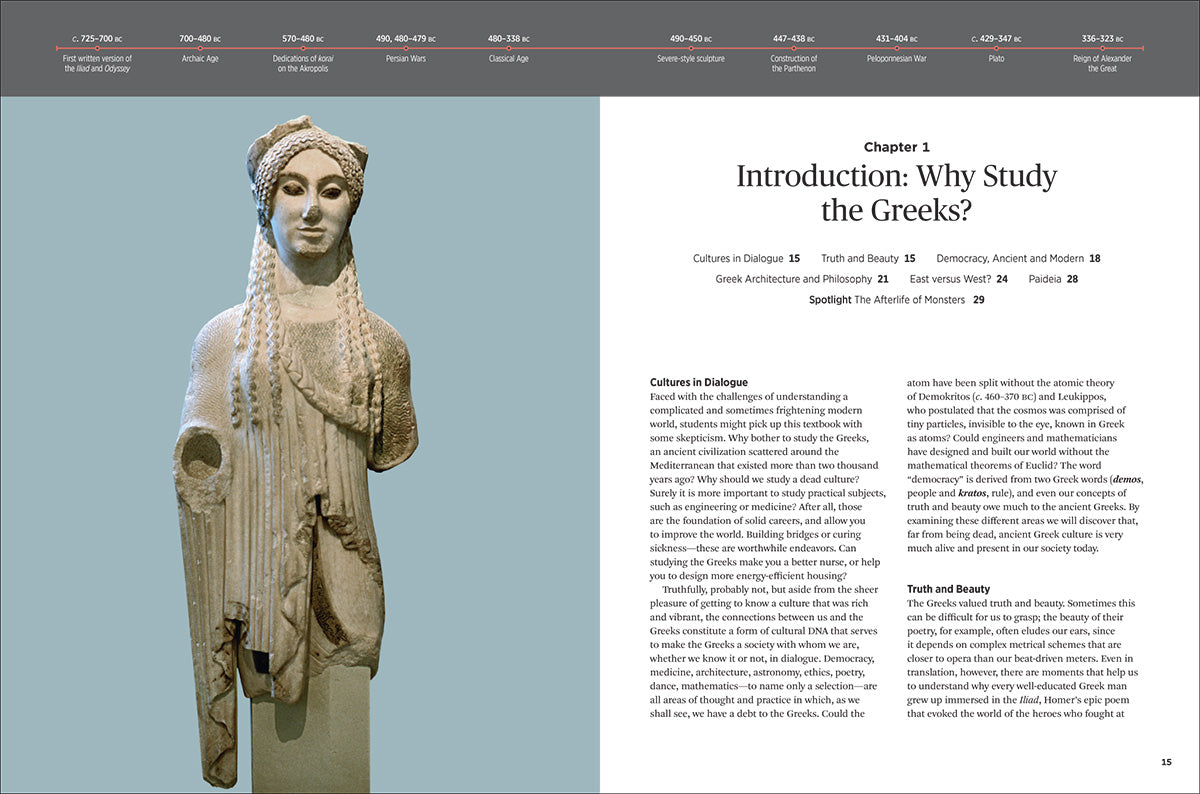
Task: Click the page number 15 in the corner
Action: 1166,762
